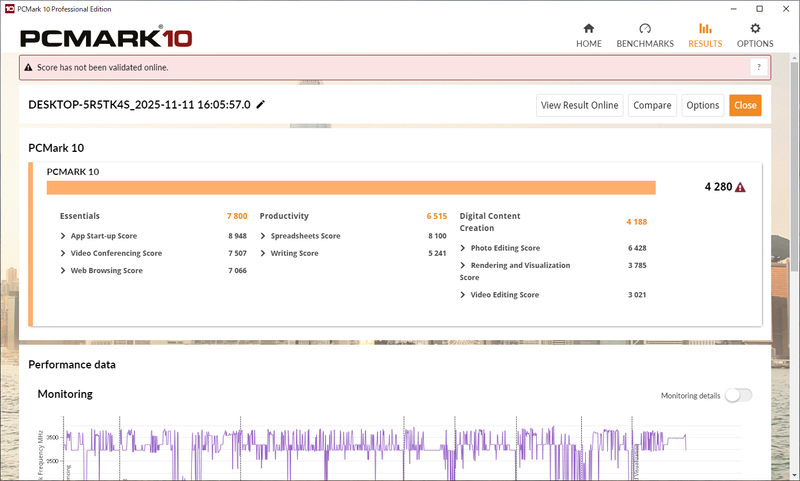800x481 pixels.
Task: Go to RESULTS menu label
Action: pyautogui.click(x=705, y=44)
